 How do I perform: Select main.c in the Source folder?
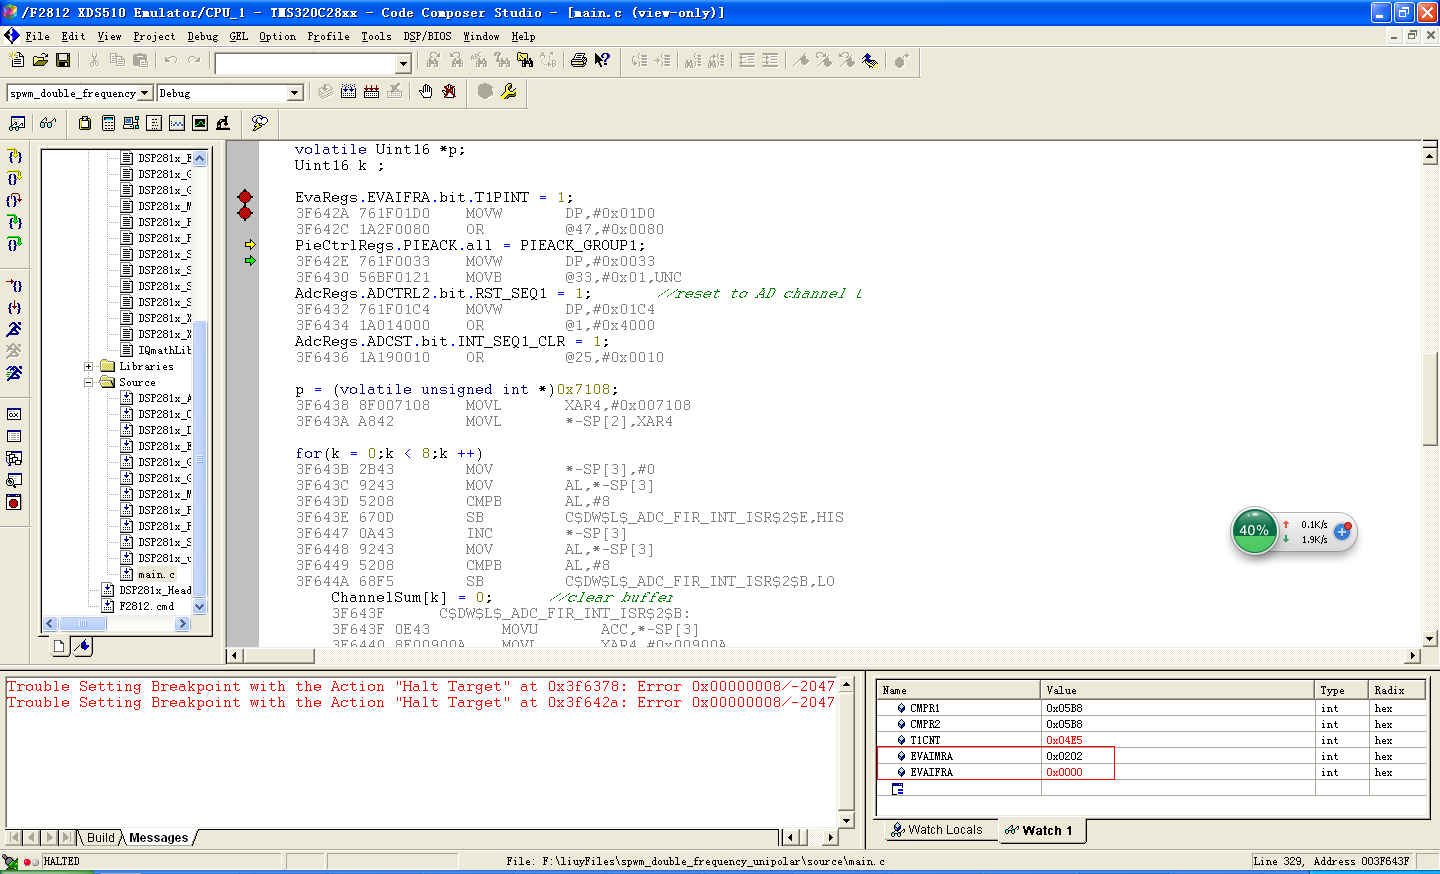156,574
